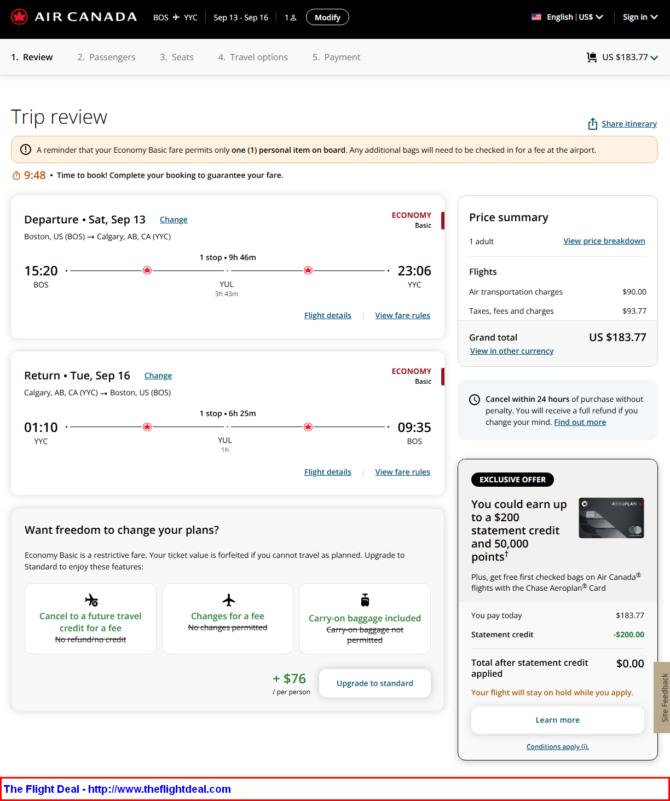Click Find out more about cancellation
This screenshot has width=670, height=801.
point(580,422)
